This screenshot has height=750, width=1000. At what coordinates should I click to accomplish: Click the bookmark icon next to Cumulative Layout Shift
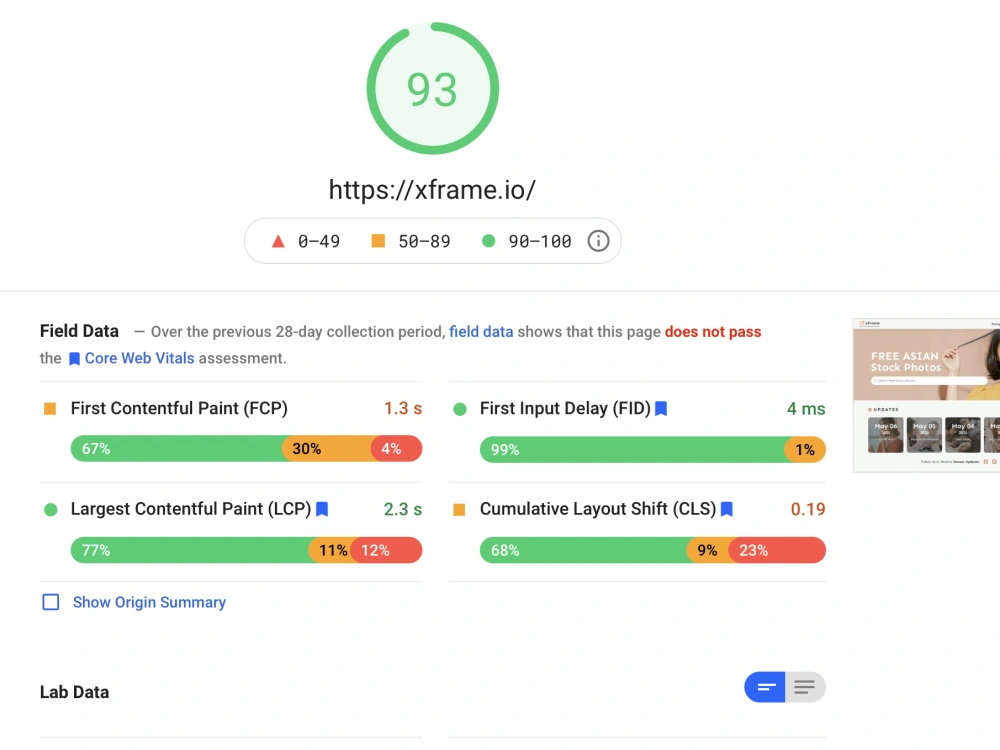[x=726, y=509]
